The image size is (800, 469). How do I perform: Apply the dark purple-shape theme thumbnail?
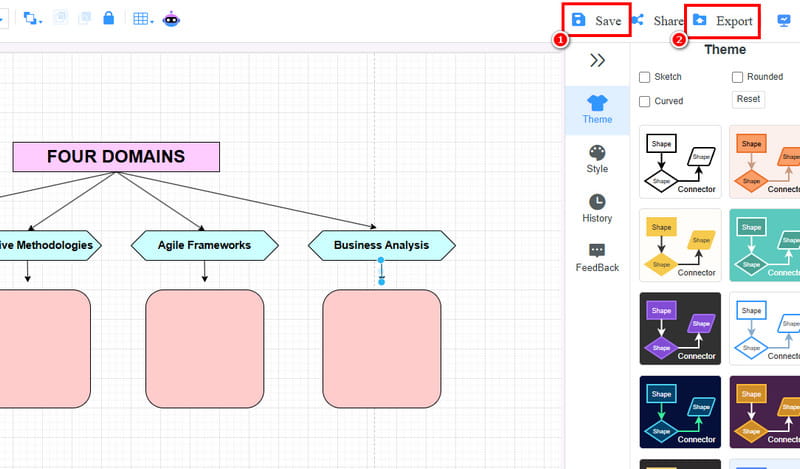[680, 328]
